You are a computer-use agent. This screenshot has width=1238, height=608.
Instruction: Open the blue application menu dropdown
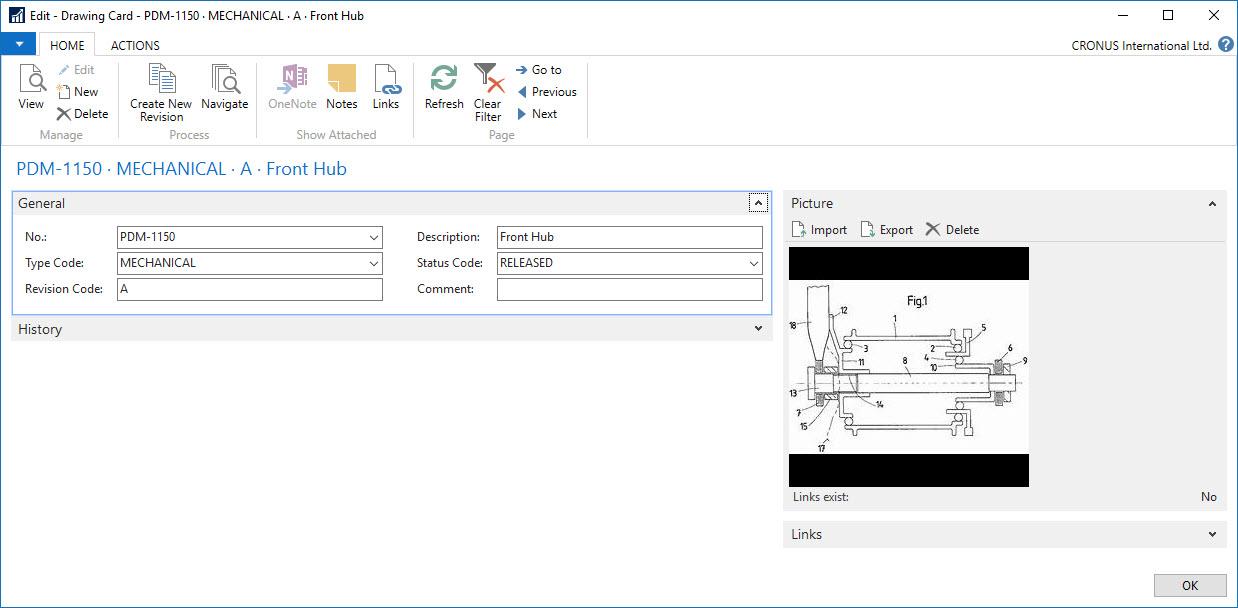(x=18, y=45)
